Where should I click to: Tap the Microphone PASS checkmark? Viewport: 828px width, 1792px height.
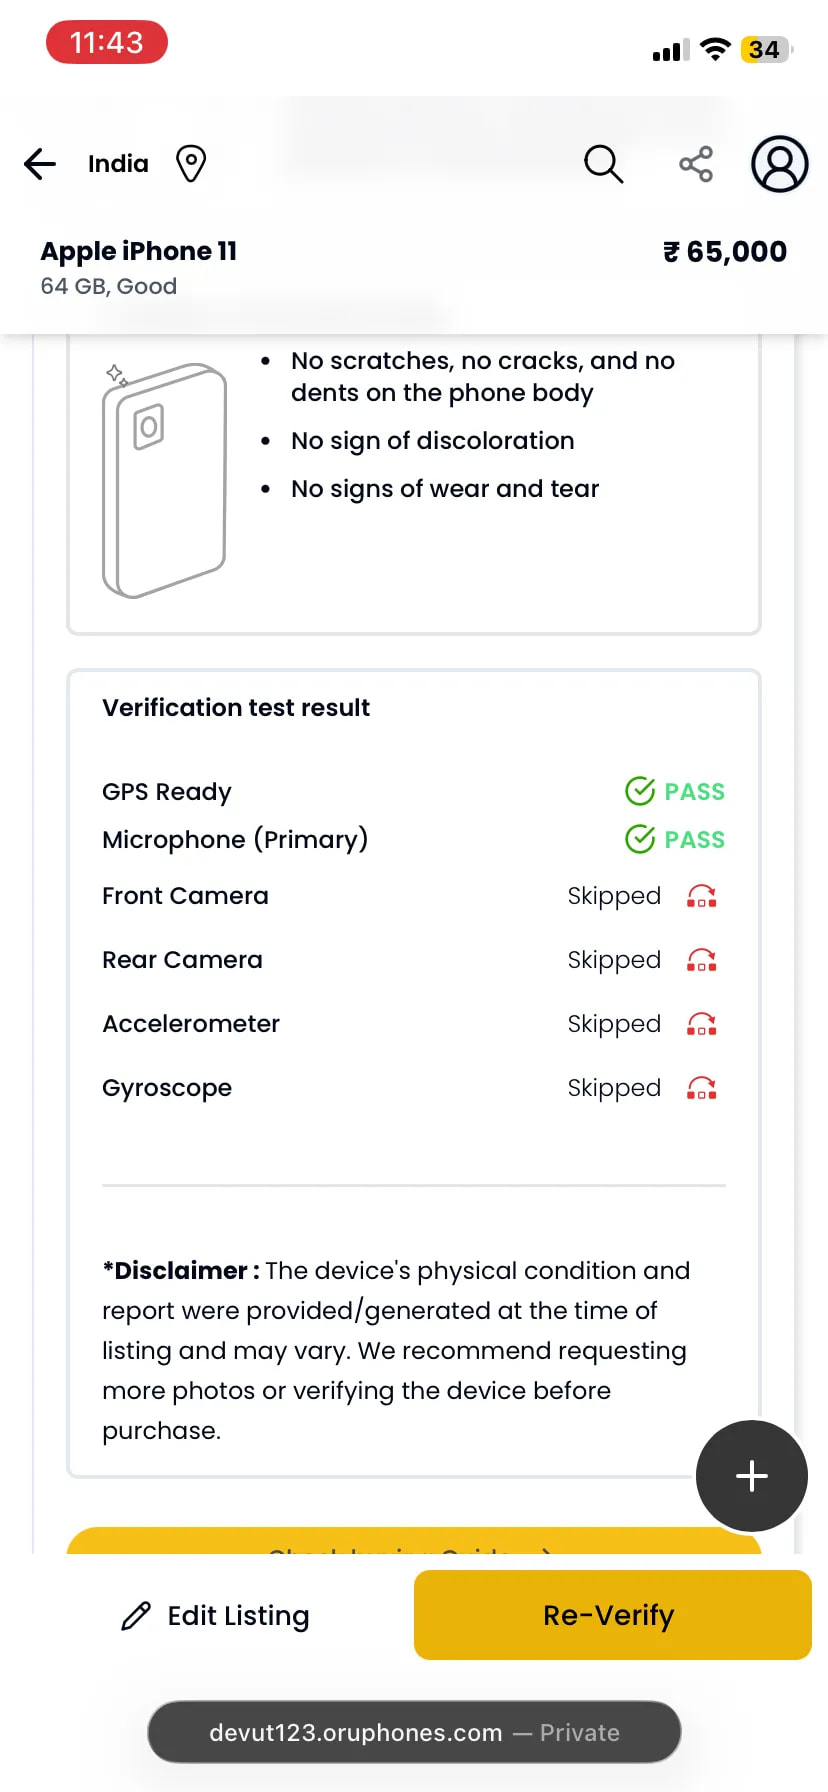point(640,839)
